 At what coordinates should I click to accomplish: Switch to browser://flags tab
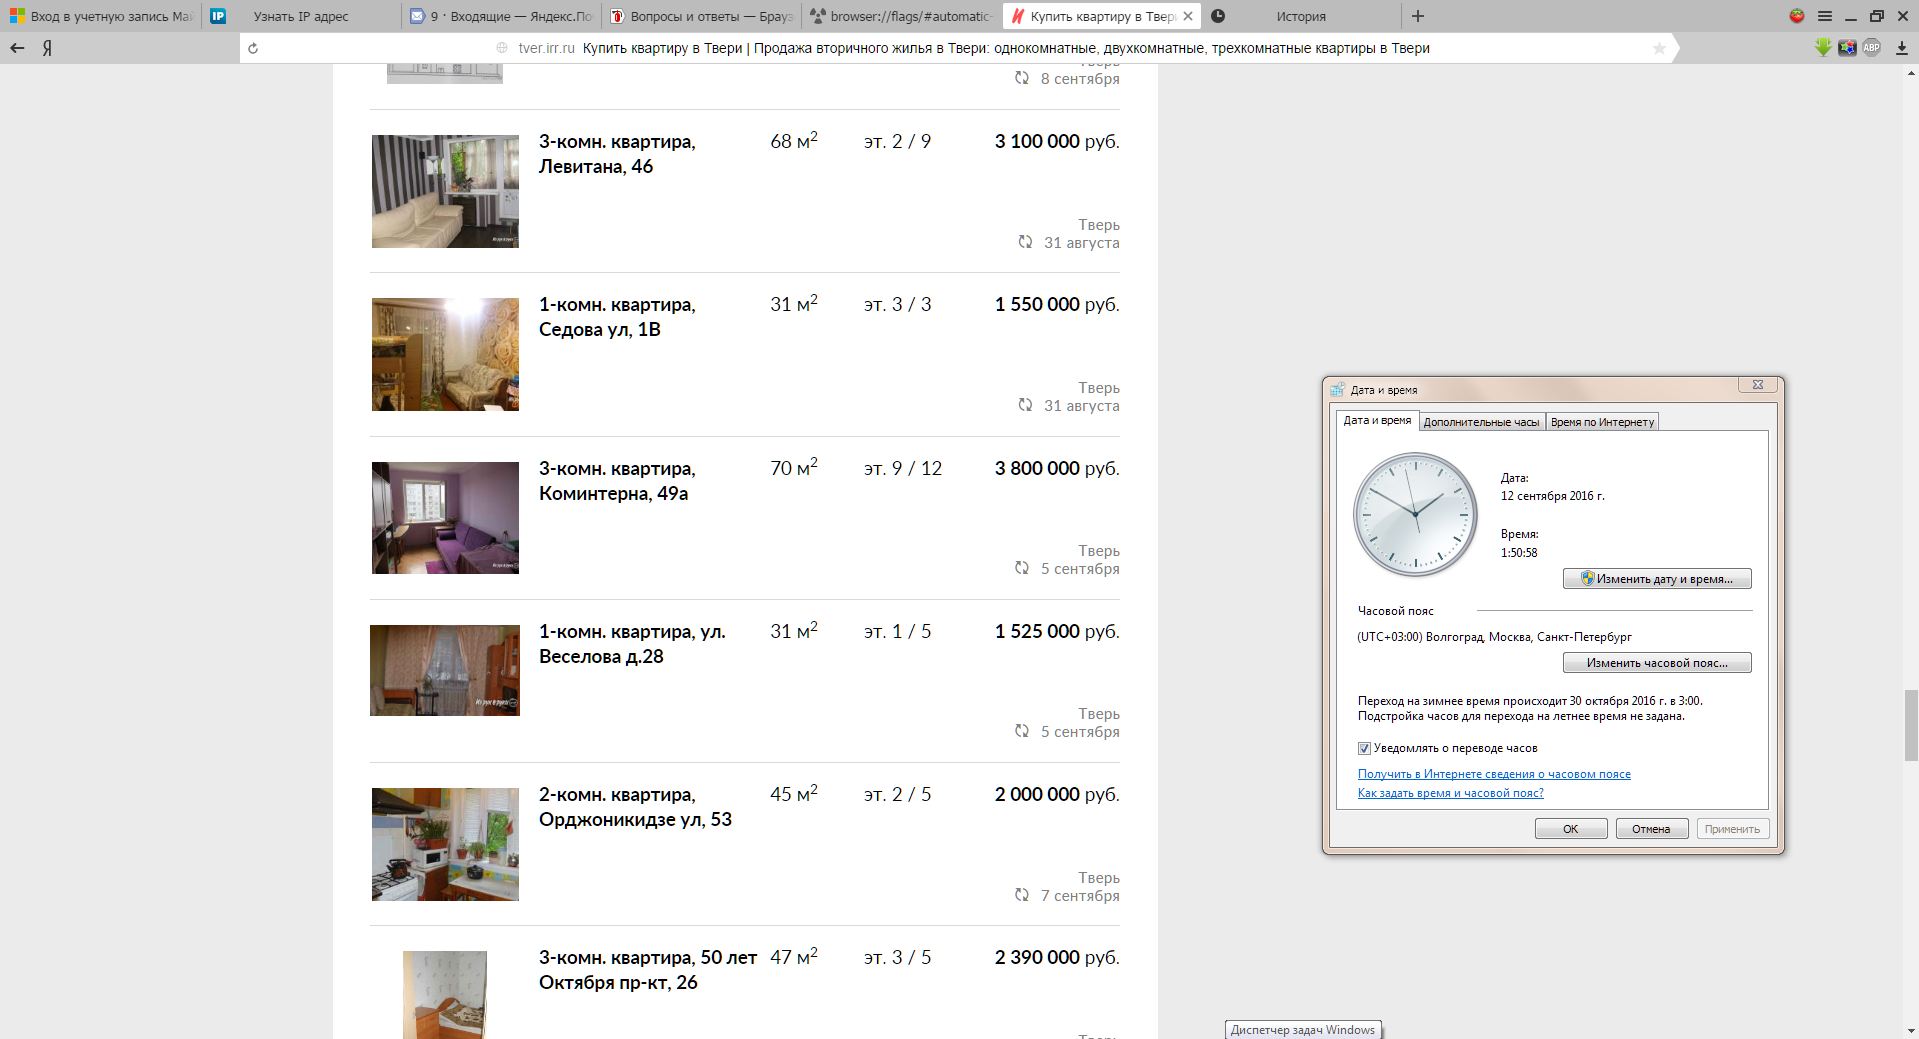[x=903, y=16]
